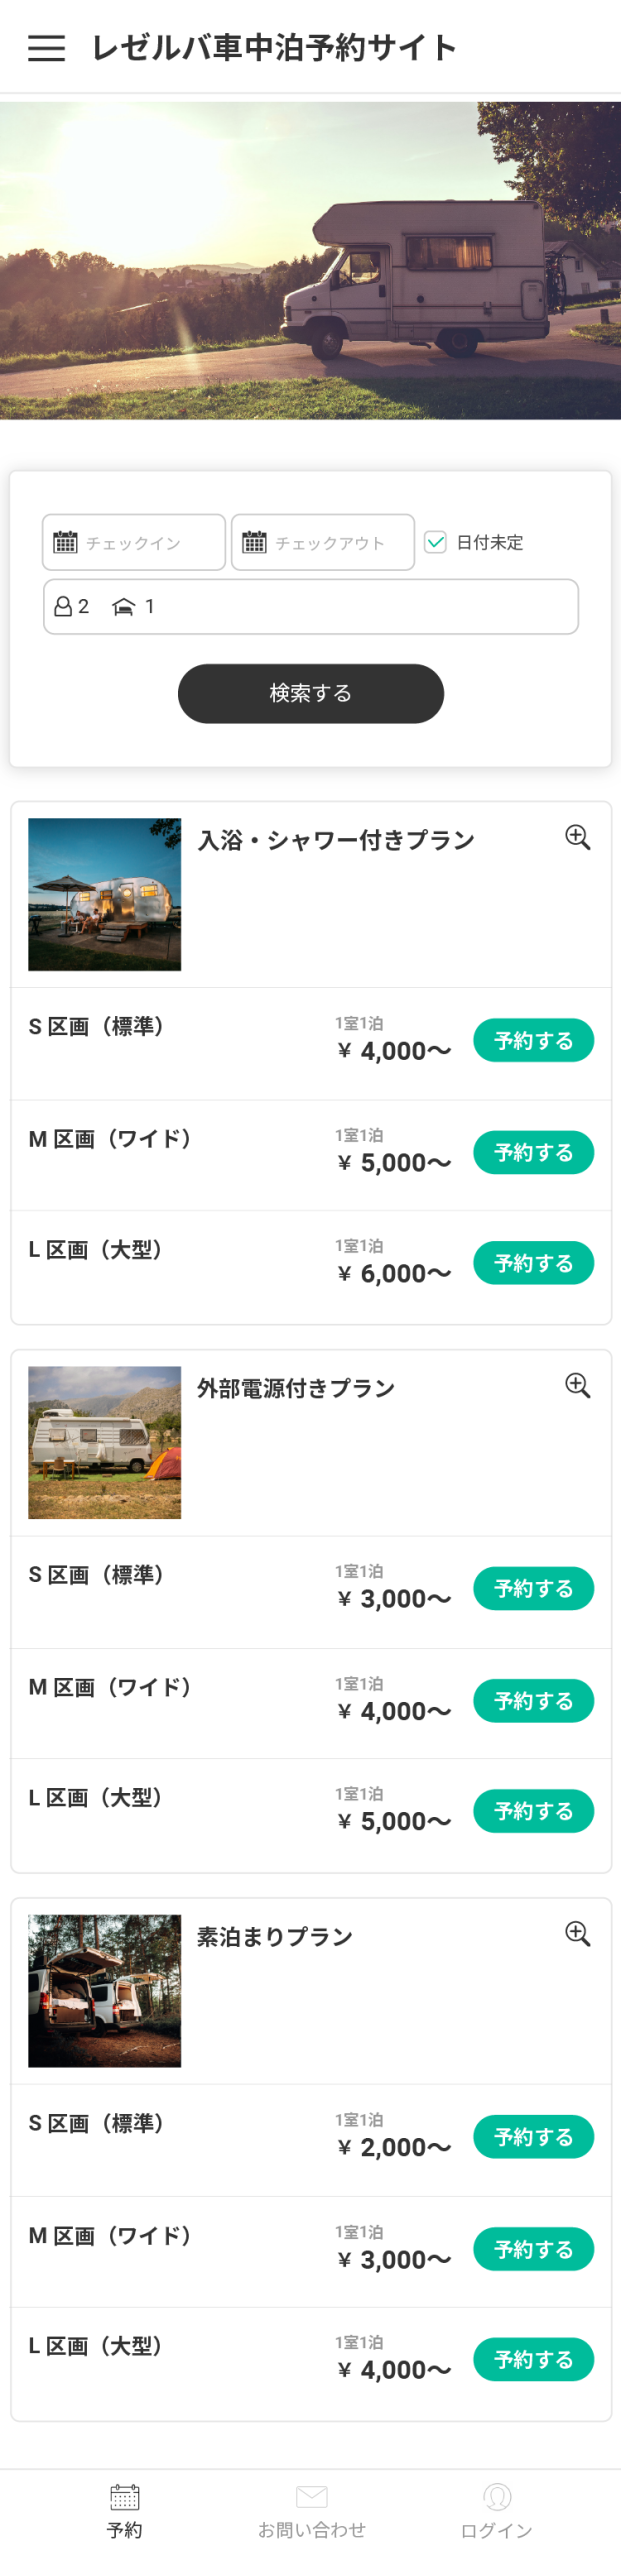Viewport: 621px width, 2560px height.
Task: Toggle the 日付未定 checkbox
Action: pyautogui.click(x=435, y=542)
